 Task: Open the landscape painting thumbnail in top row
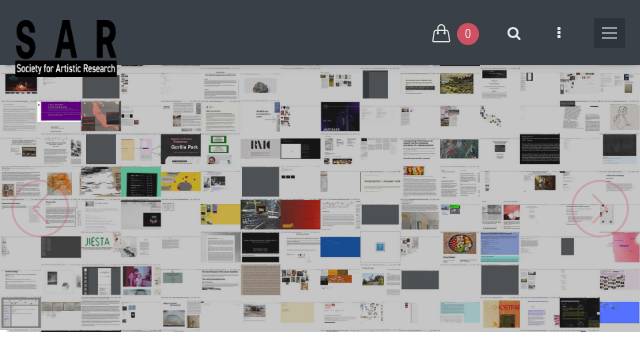(457, 84)
